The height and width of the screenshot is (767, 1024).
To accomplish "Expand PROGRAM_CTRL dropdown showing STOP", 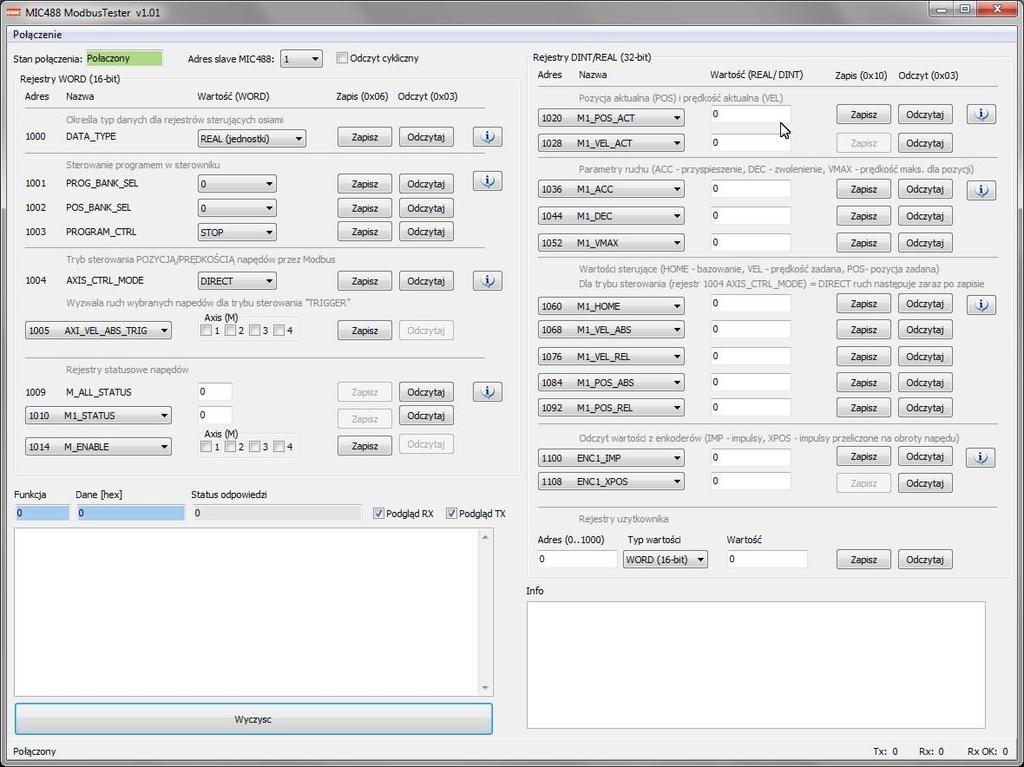I will 237,233.
